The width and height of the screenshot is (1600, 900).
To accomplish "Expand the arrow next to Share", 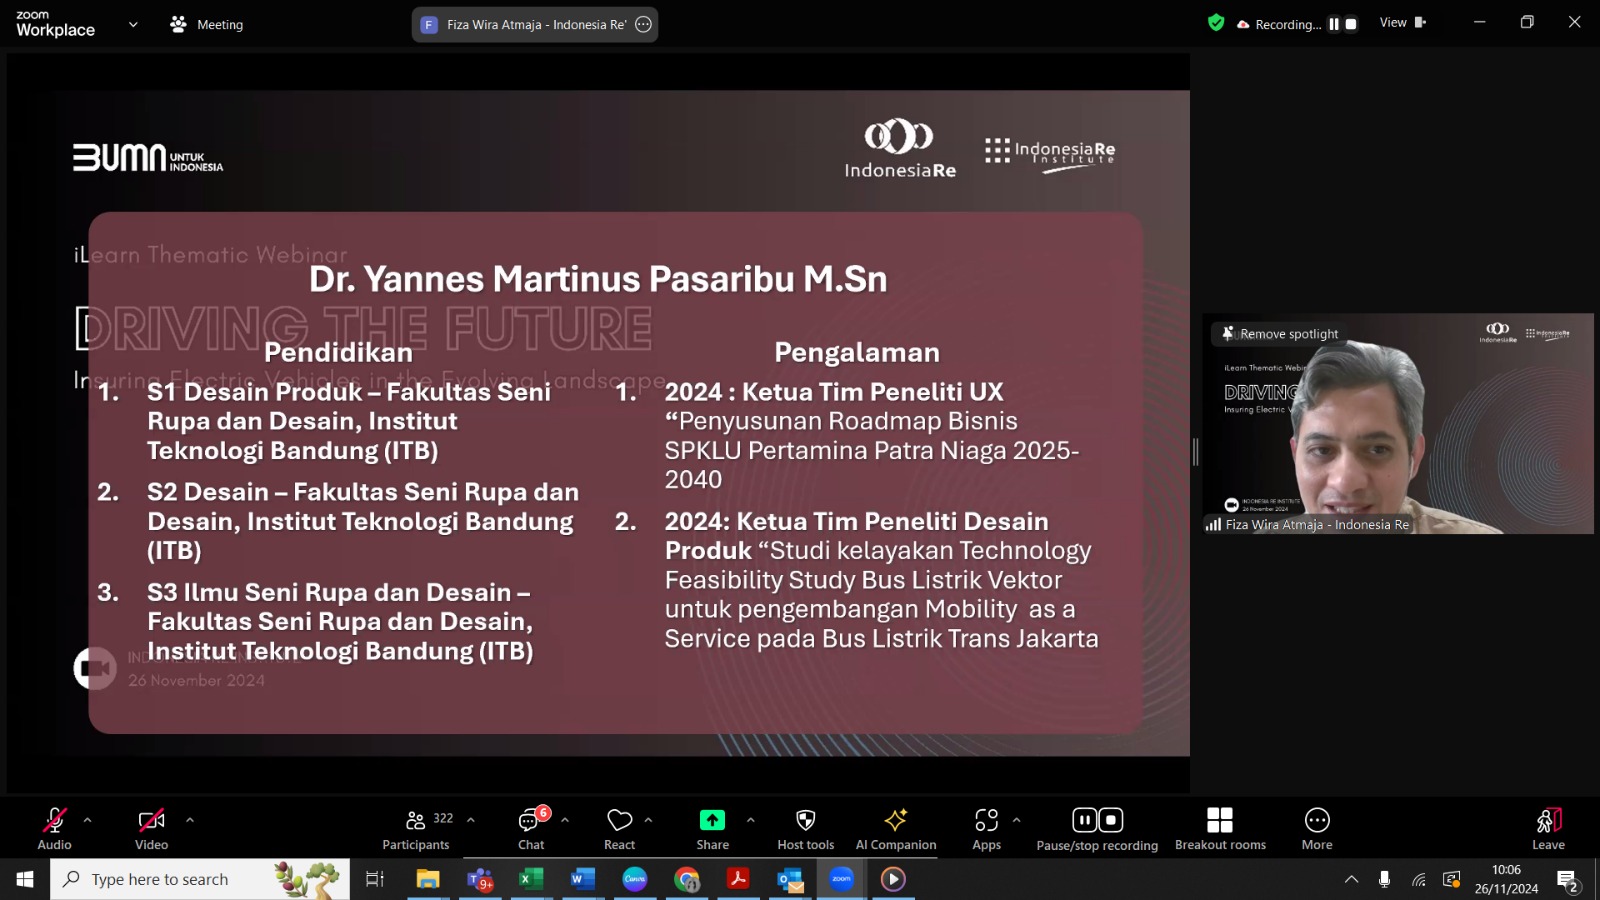I will (751, 820).
